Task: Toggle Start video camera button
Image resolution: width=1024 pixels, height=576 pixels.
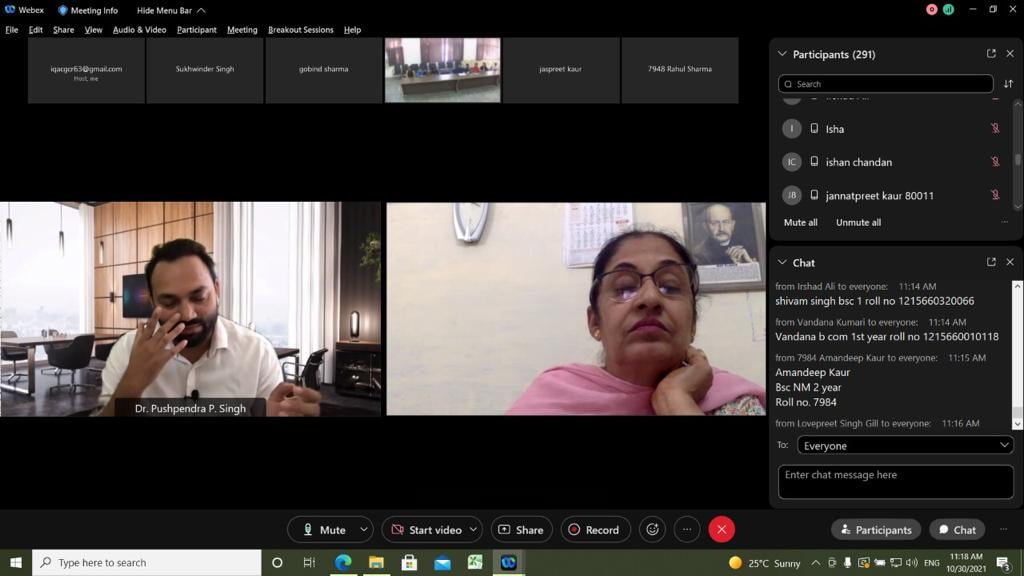Action: coord(425,530)
